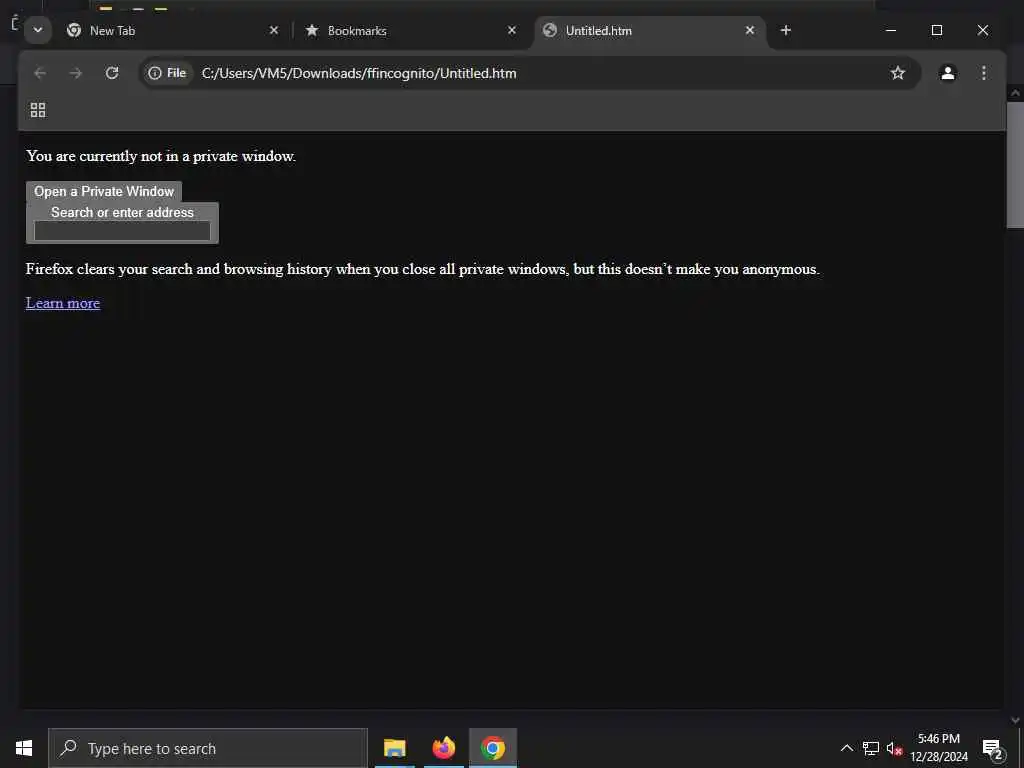Click scrollbar down arrow
The width and height of the screenshot is (1024, 768).
1015,720
